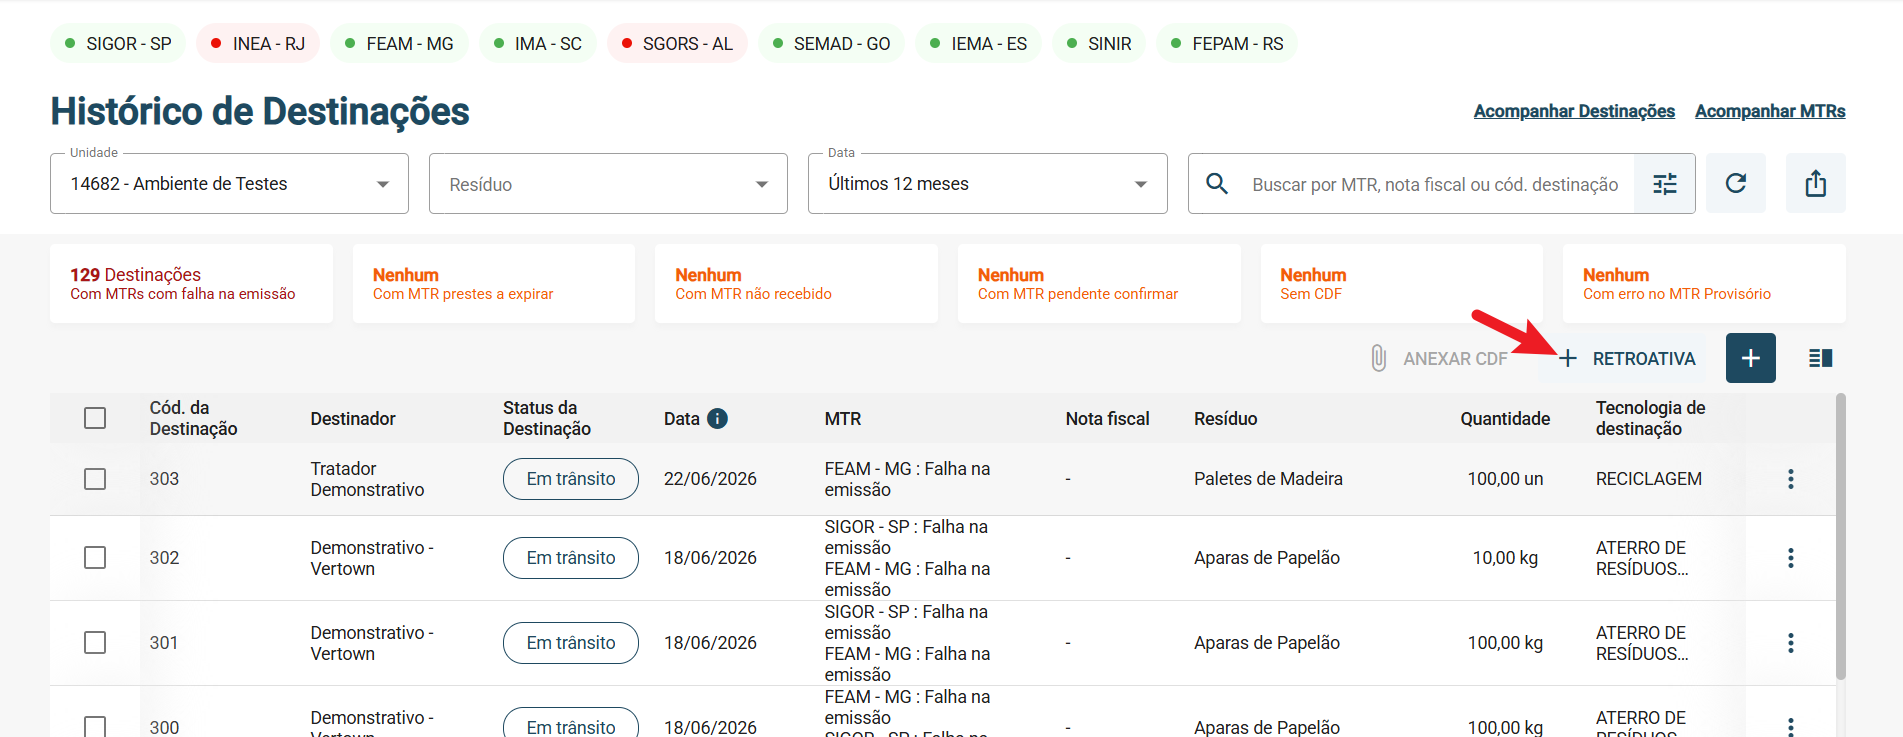
Task: Open the Data period dropdown
Action: point(987,184)
